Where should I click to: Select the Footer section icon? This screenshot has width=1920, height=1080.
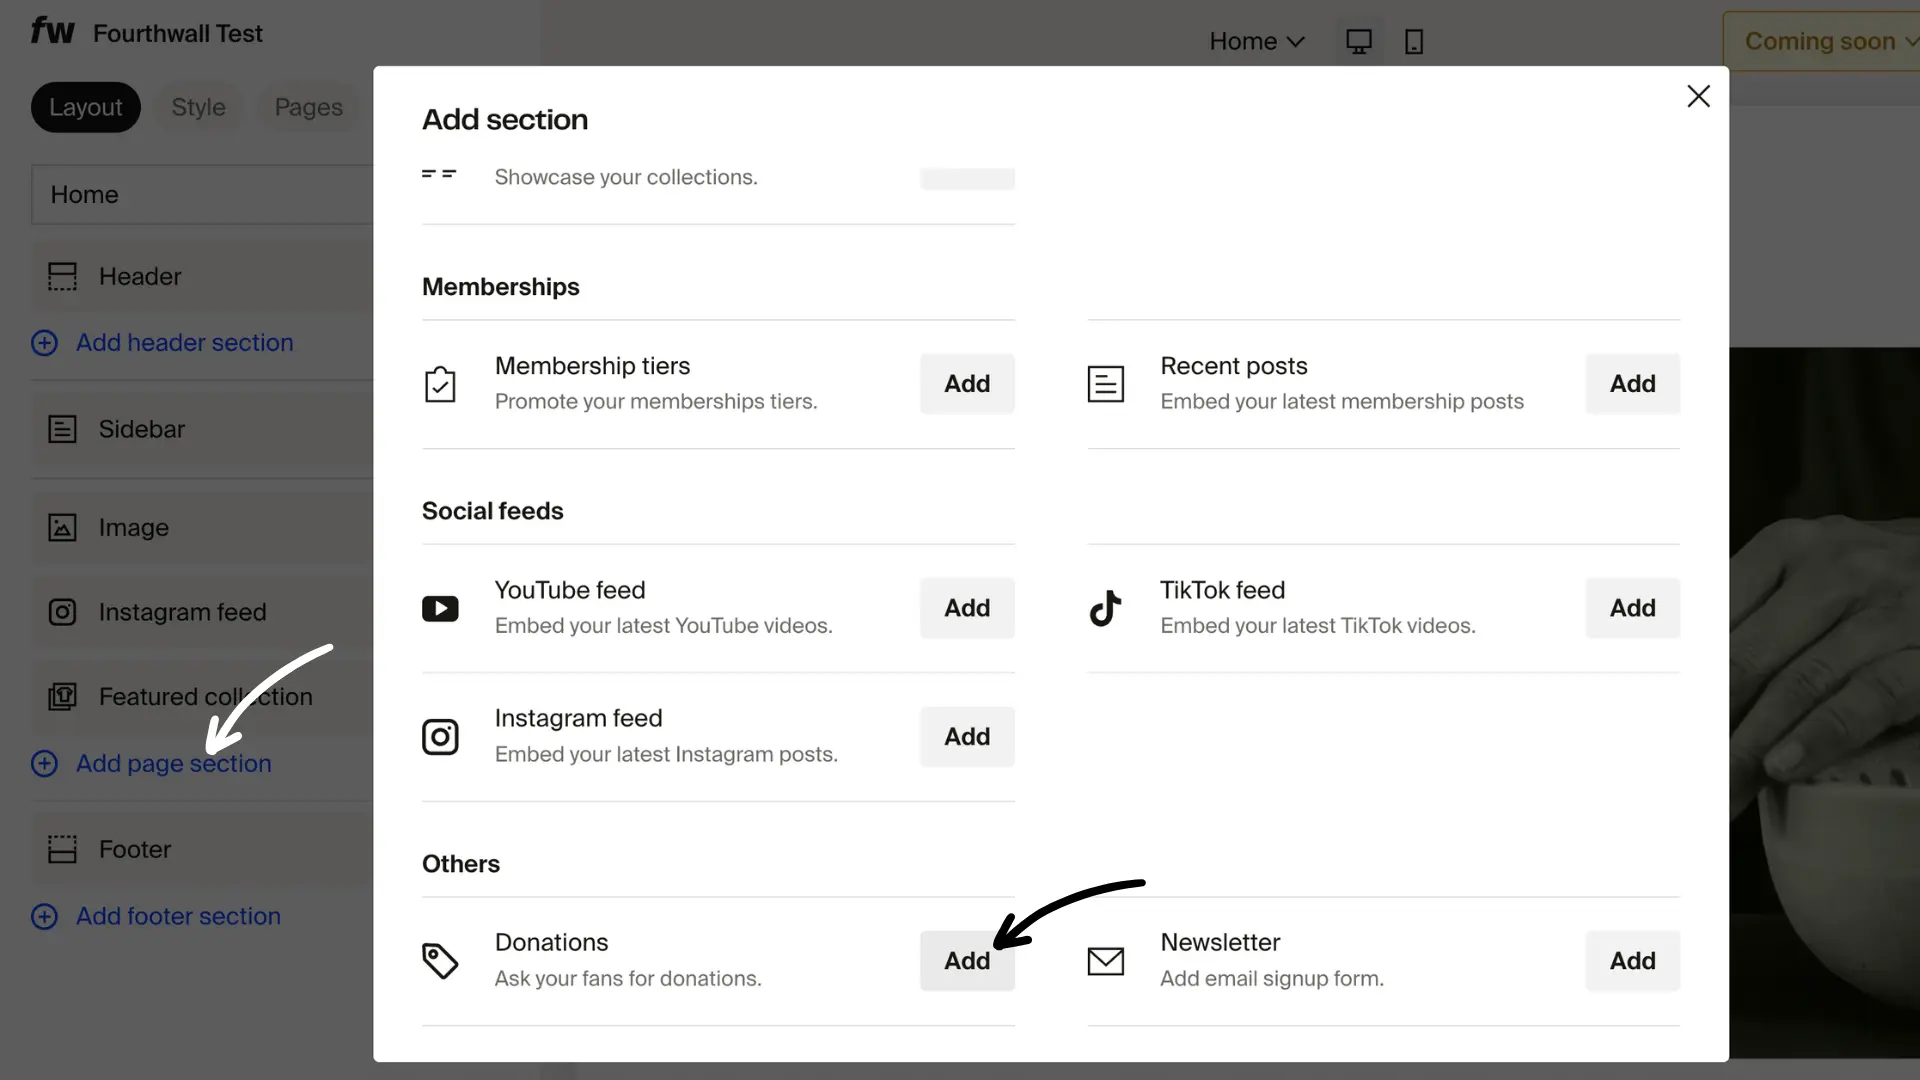[62, 849]
